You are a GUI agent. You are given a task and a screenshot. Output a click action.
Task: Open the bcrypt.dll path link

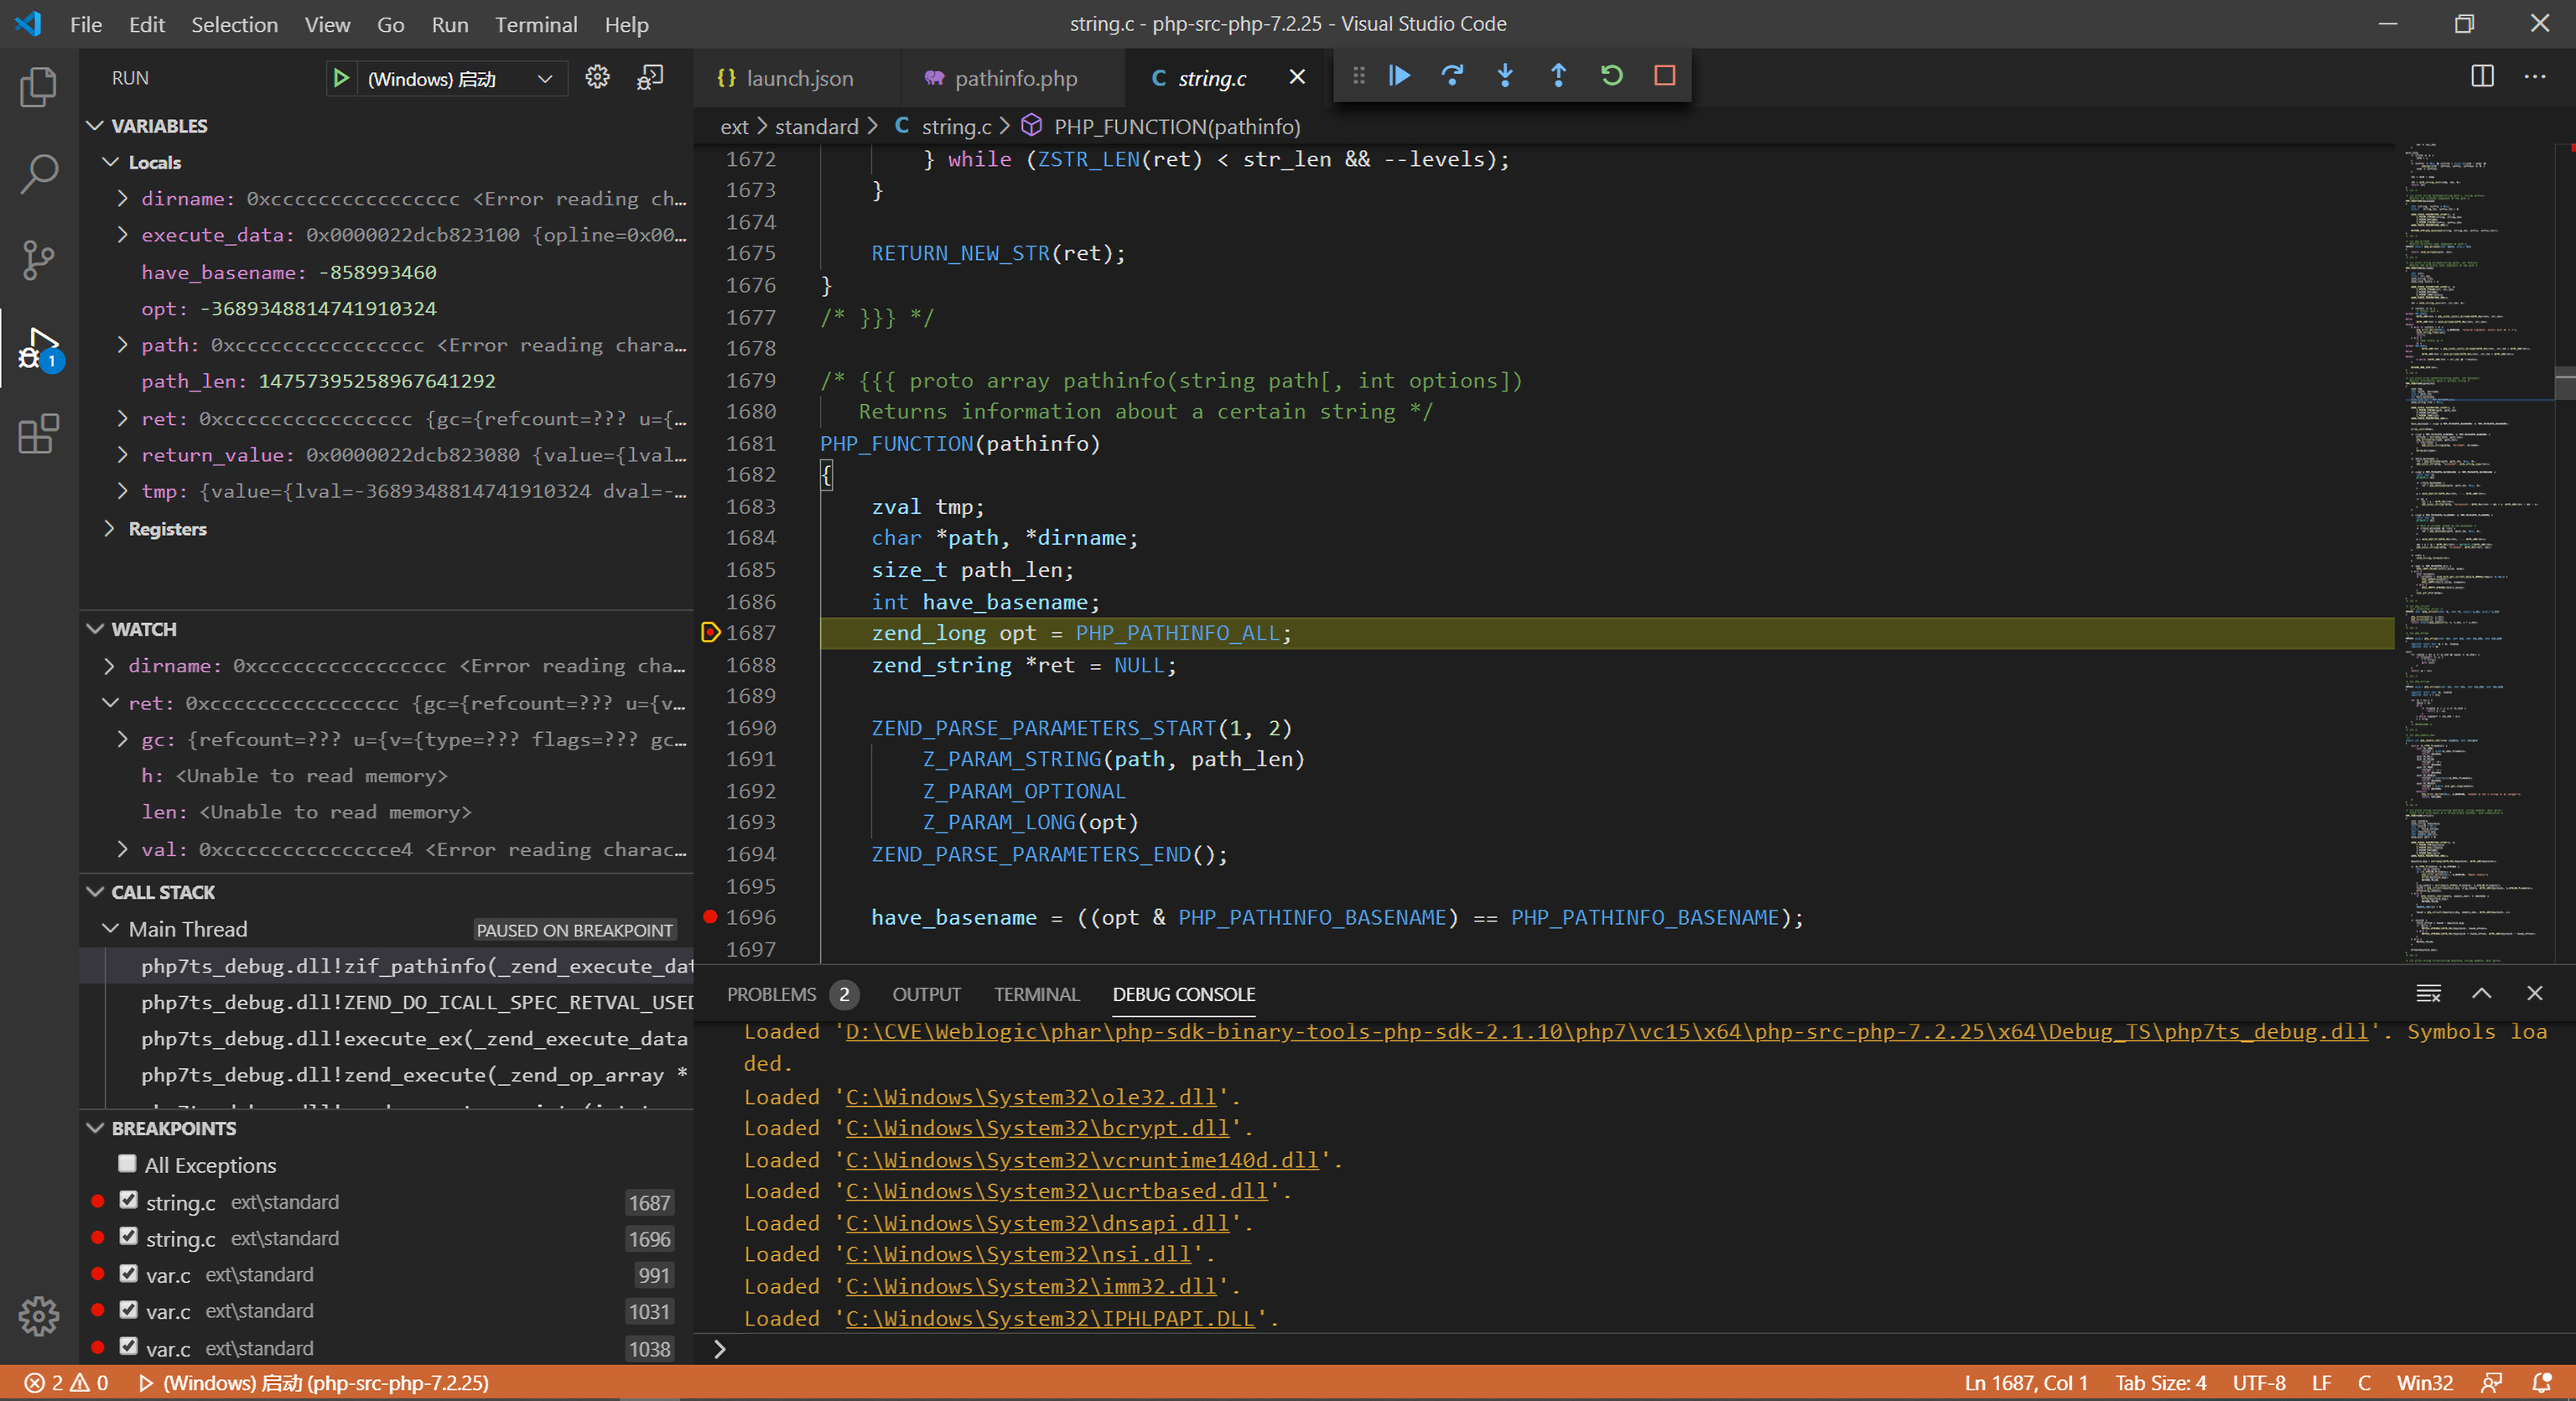(1037, 1128)
